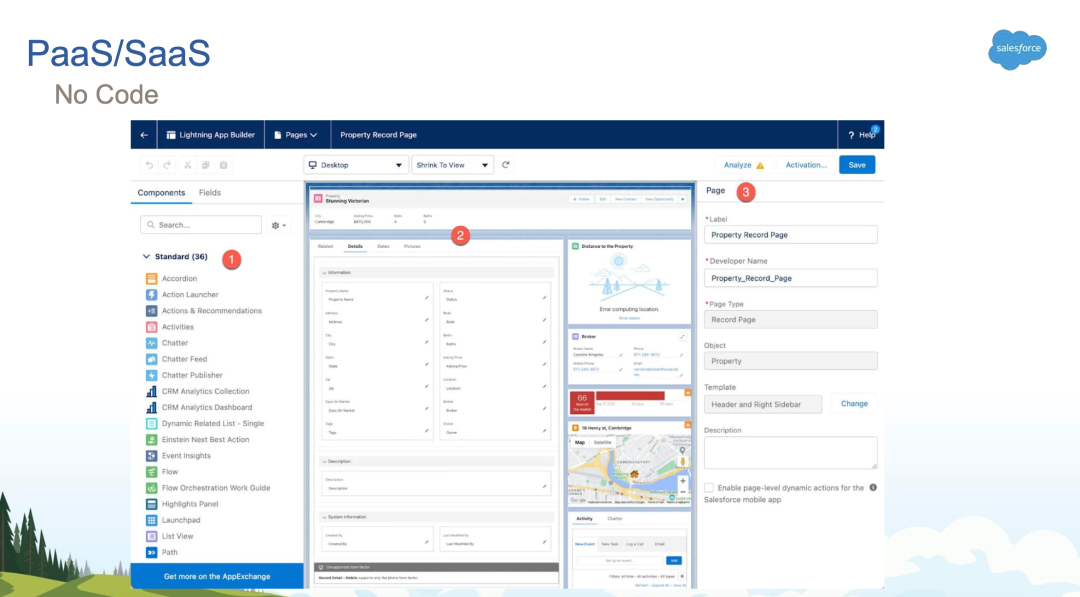1080x597 pixels.
Task: Click the Redo icon in the toolbar
Action: pyautogui.click(x=167, y=165)
